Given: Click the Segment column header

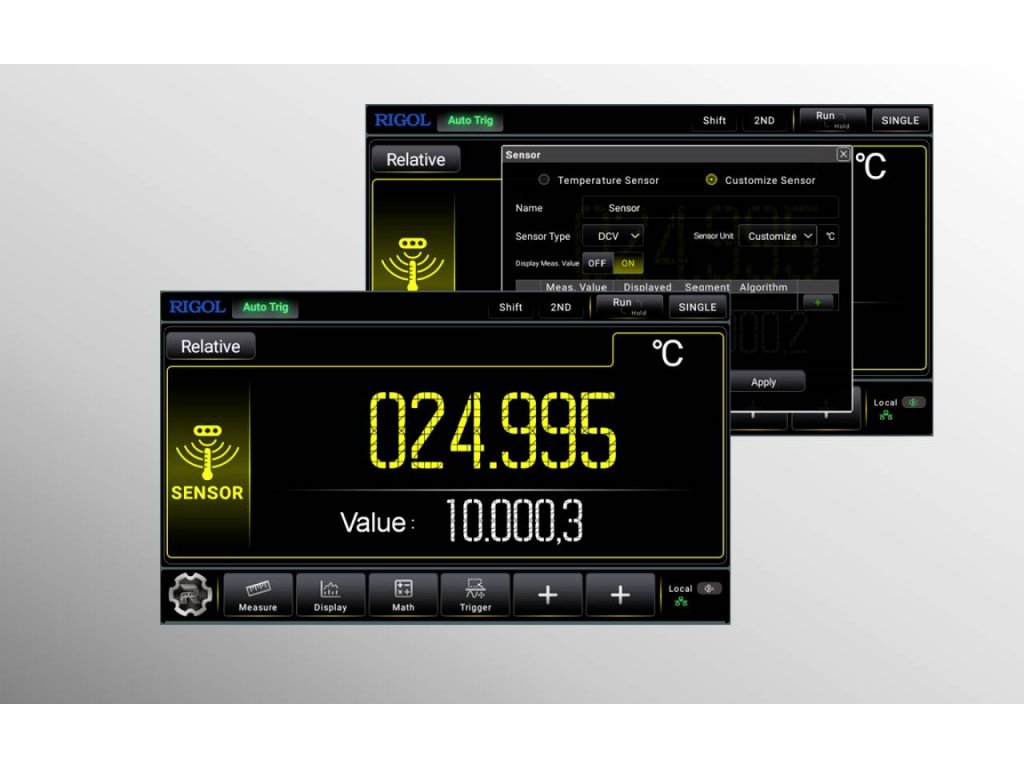Looking at the screenshot, I should (x=707, y=287).
